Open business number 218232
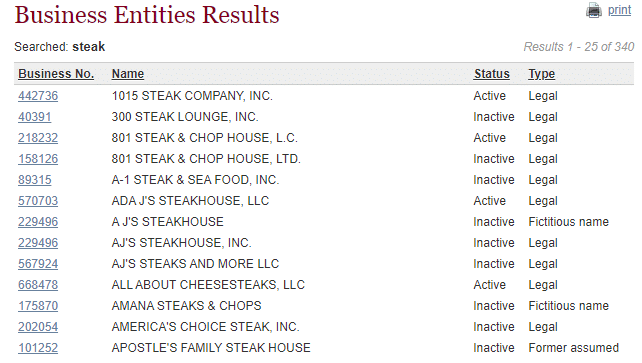Image resolution: width=642 pixels, height=363 pixels. [x=38, y=138]
